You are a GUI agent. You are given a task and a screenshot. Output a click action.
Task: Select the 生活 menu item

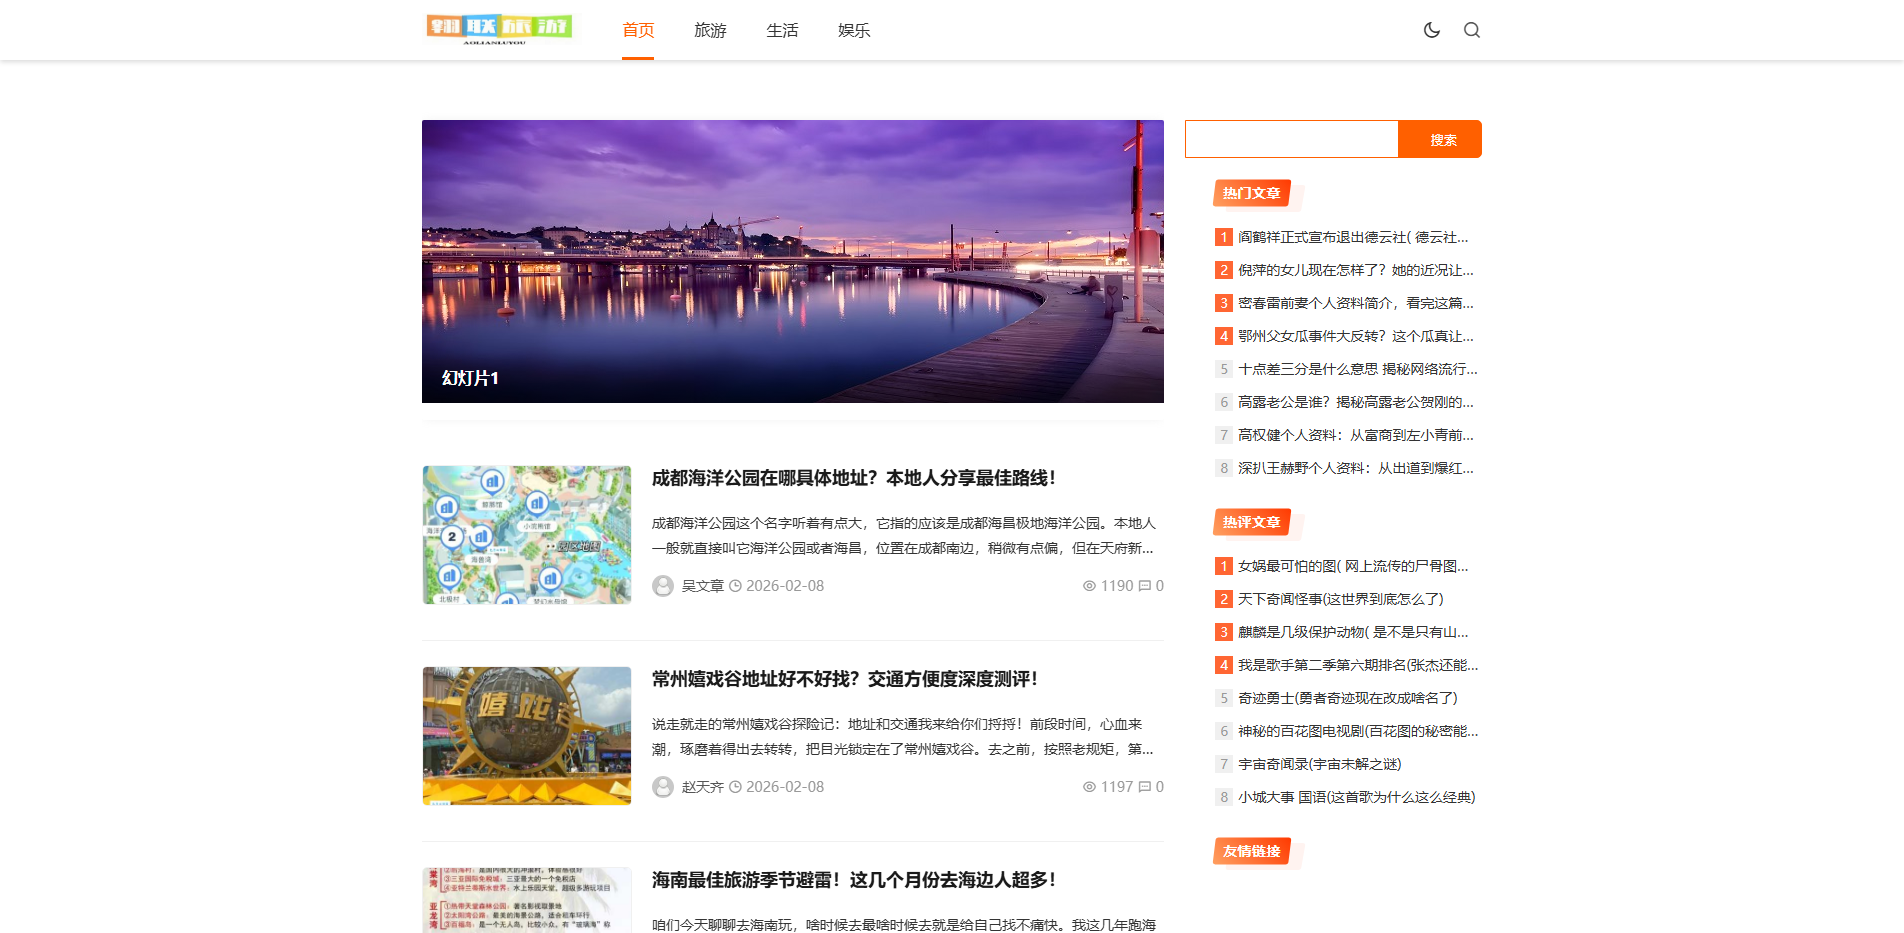point(782,30)
